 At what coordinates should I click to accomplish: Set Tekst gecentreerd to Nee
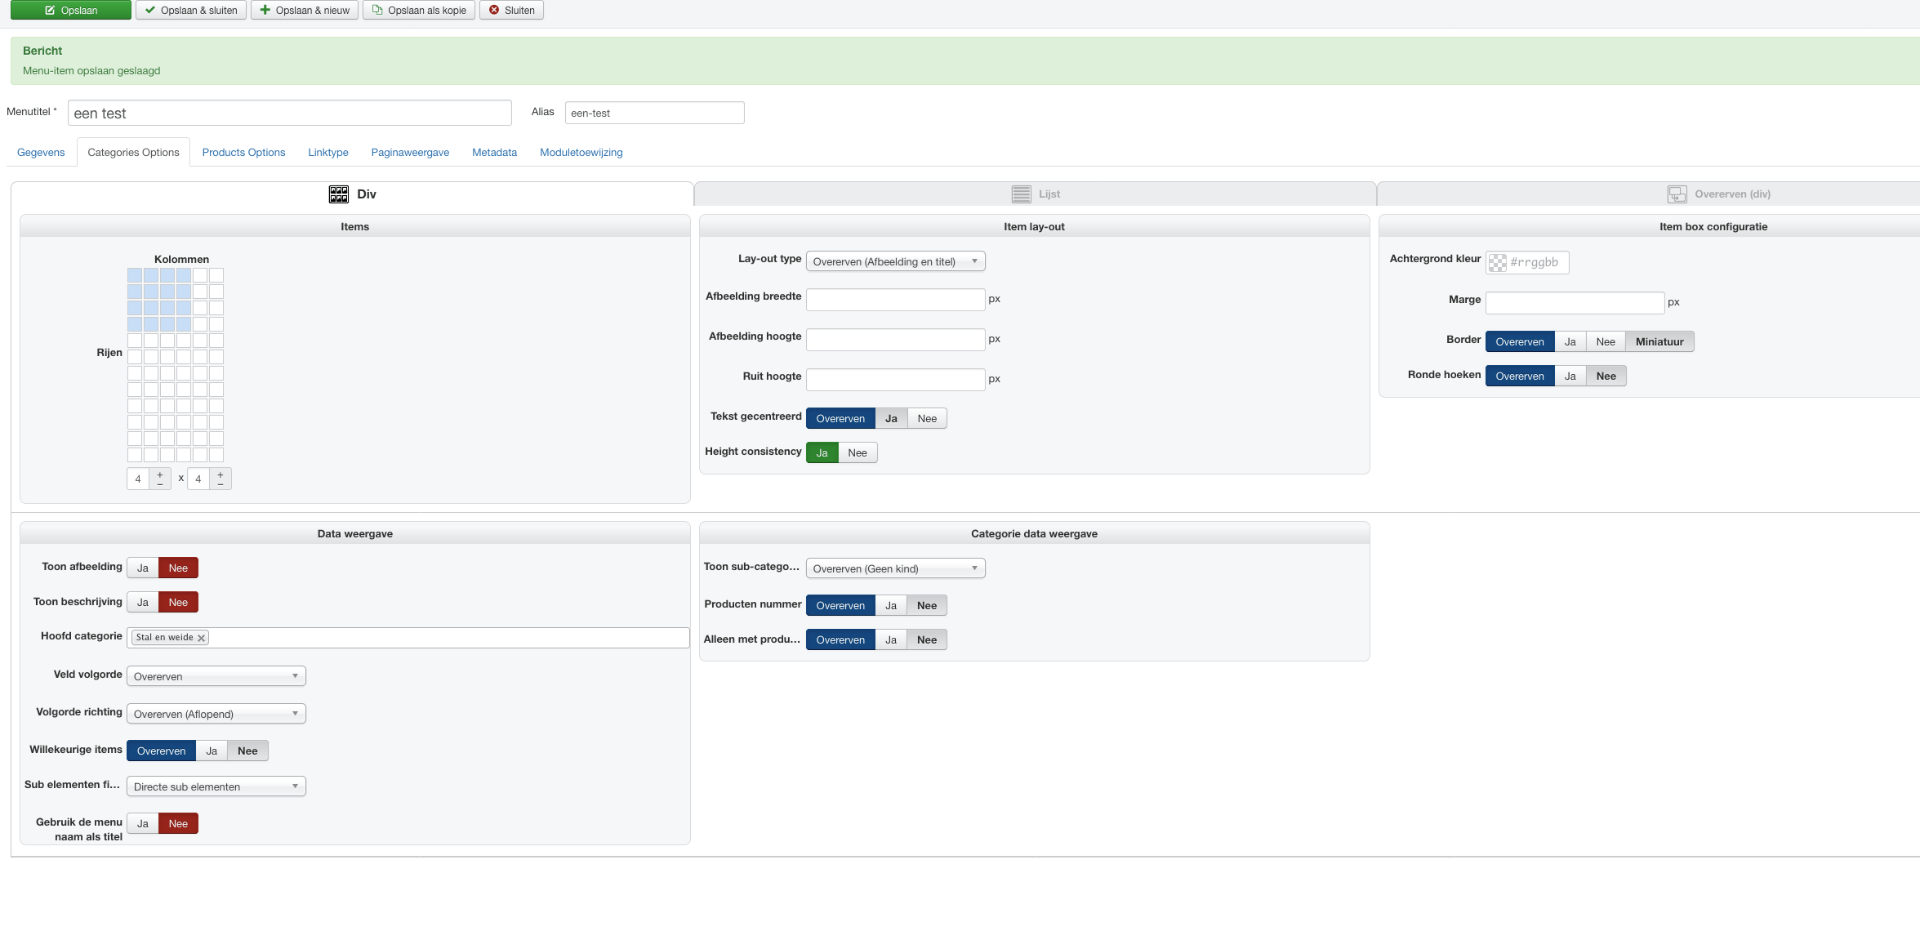(x=927, y=419)
